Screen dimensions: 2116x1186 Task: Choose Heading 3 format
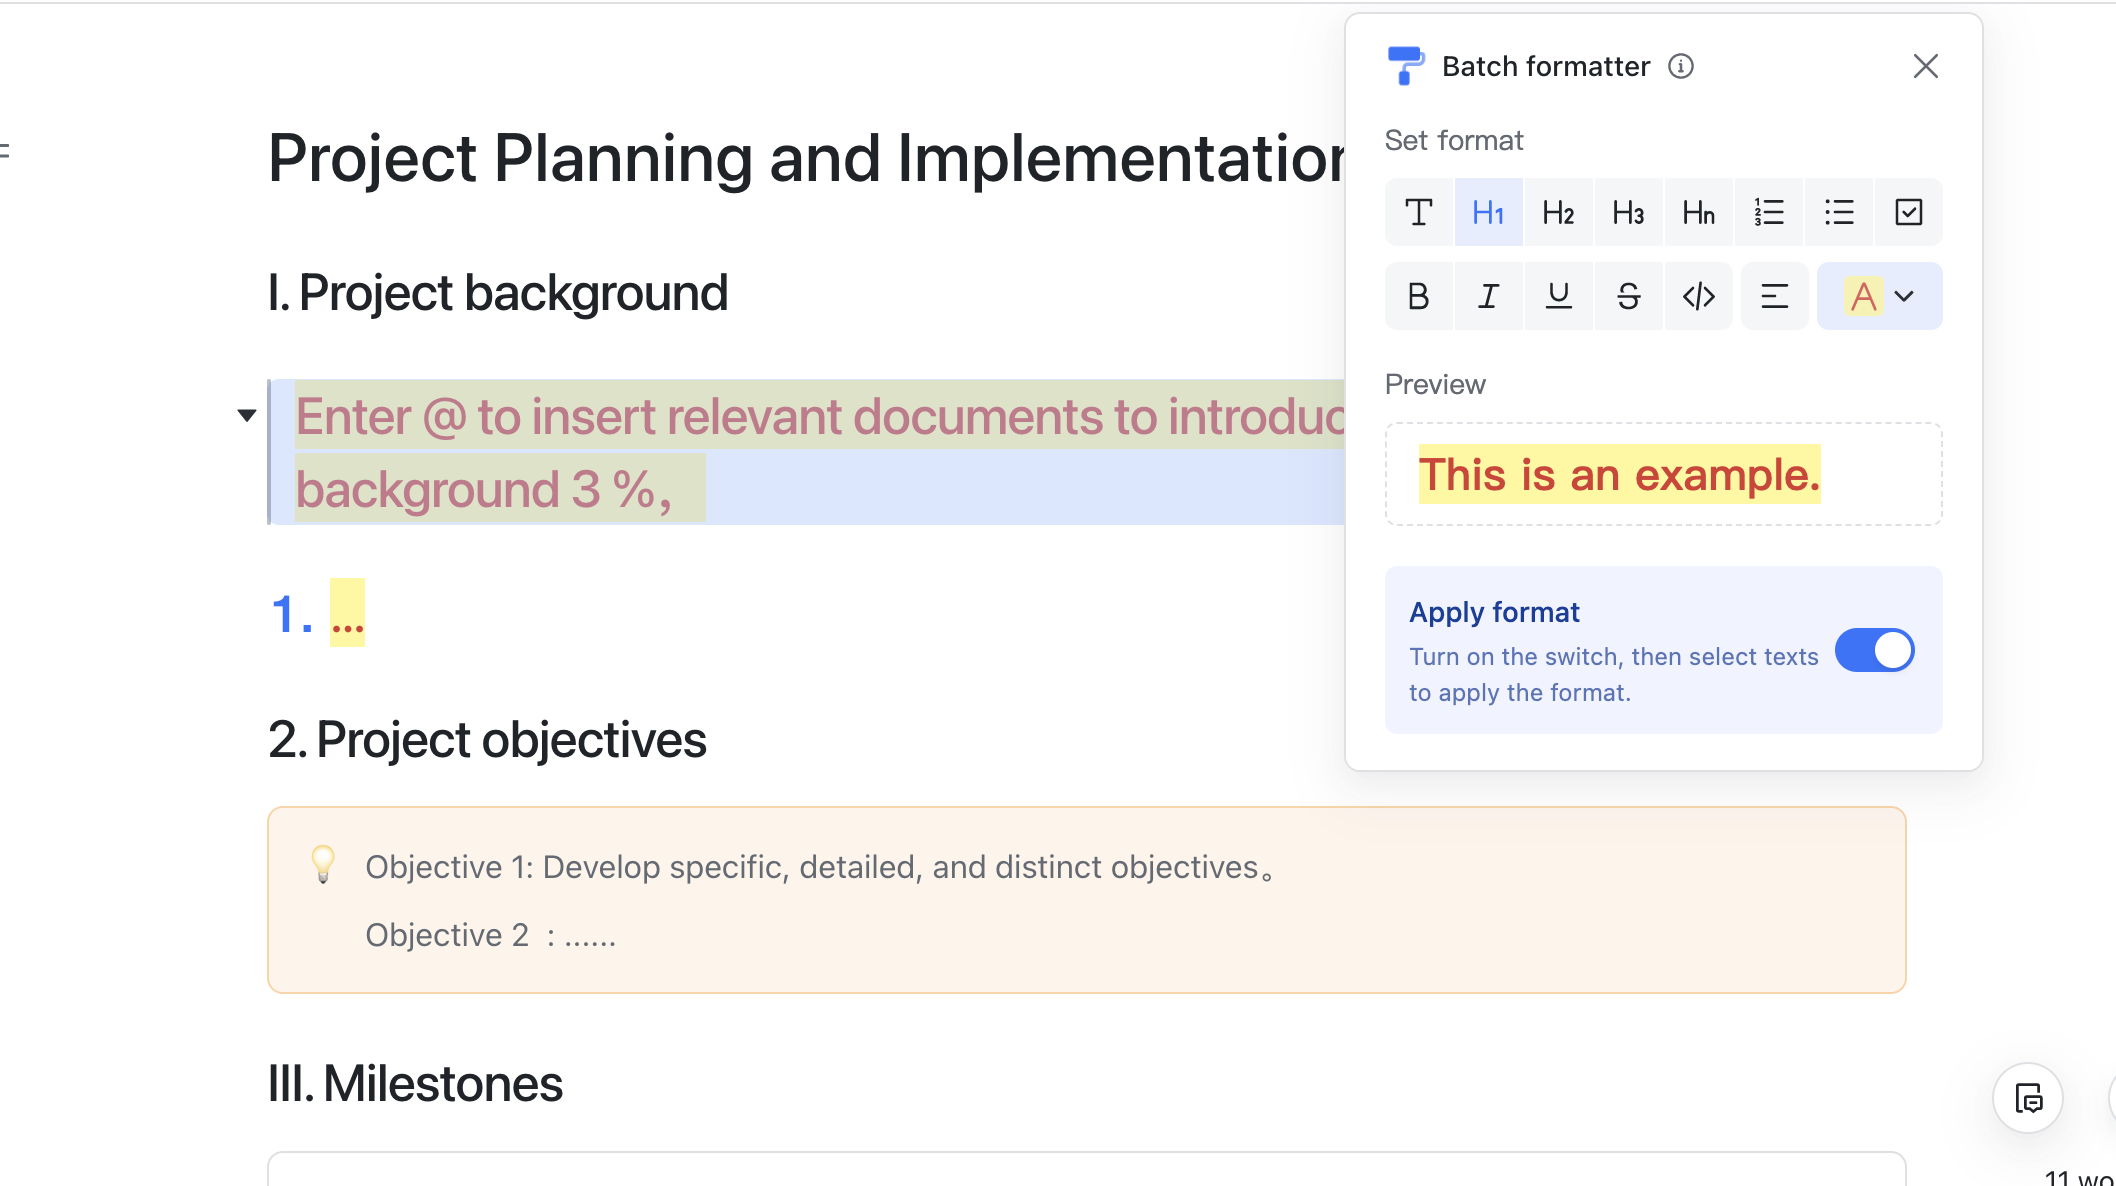(x=1628, y=212)
